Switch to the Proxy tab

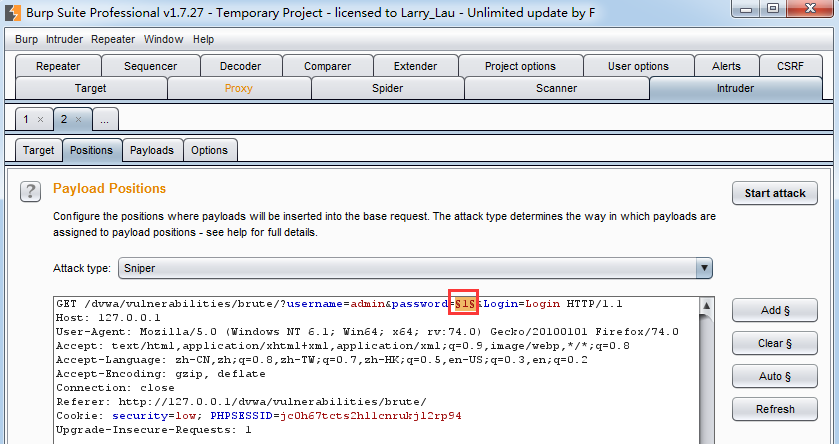(x=239, y=88)
